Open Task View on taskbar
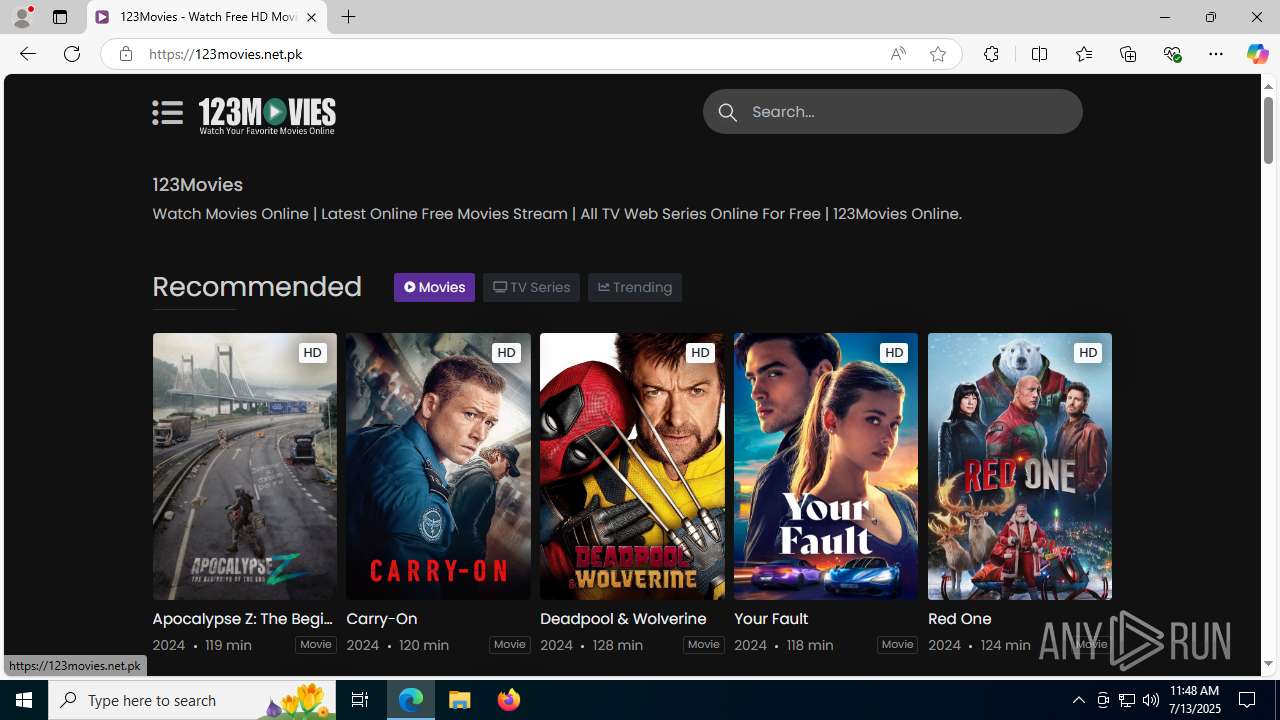Image resolution: width=1280 pixels, height=720 pixels. (x=360, y=700)
